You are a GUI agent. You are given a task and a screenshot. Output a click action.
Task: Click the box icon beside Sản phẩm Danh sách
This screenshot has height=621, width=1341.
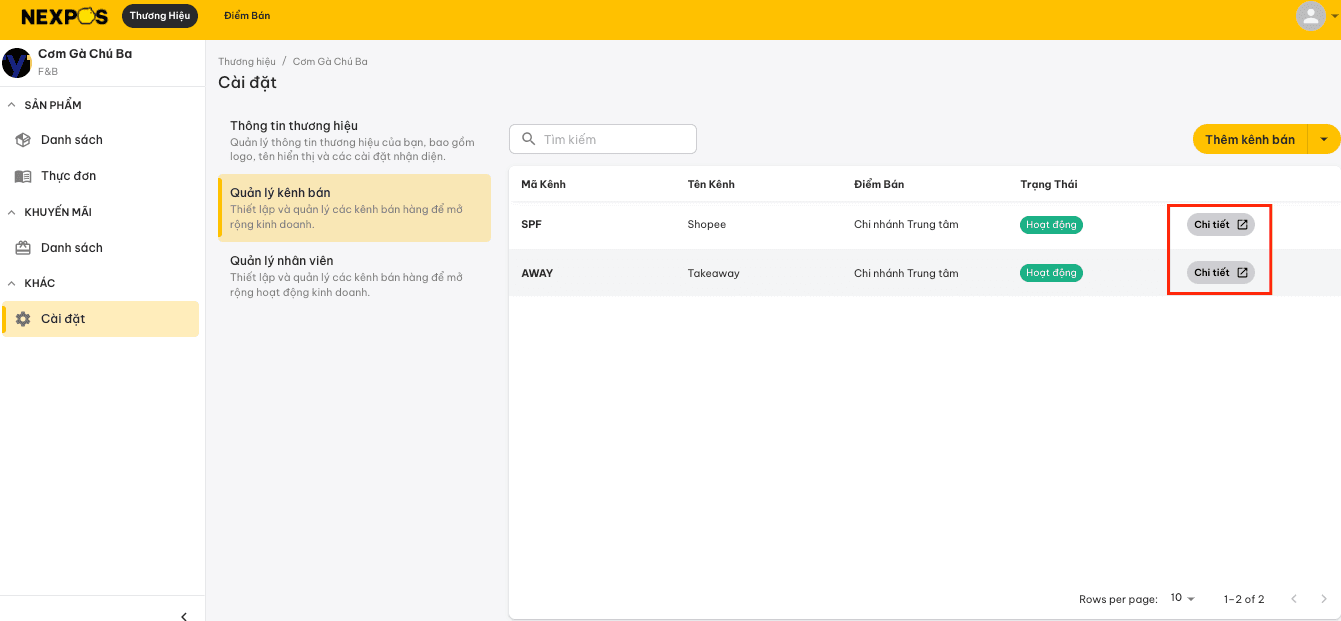pos(23,140)
